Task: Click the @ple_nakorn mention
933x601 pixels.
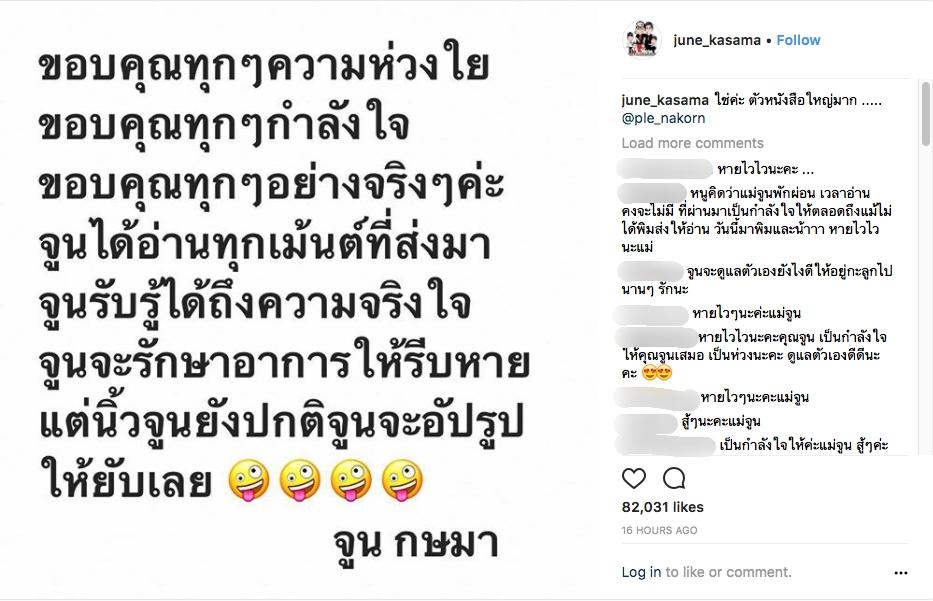Action: pos(663,118)
